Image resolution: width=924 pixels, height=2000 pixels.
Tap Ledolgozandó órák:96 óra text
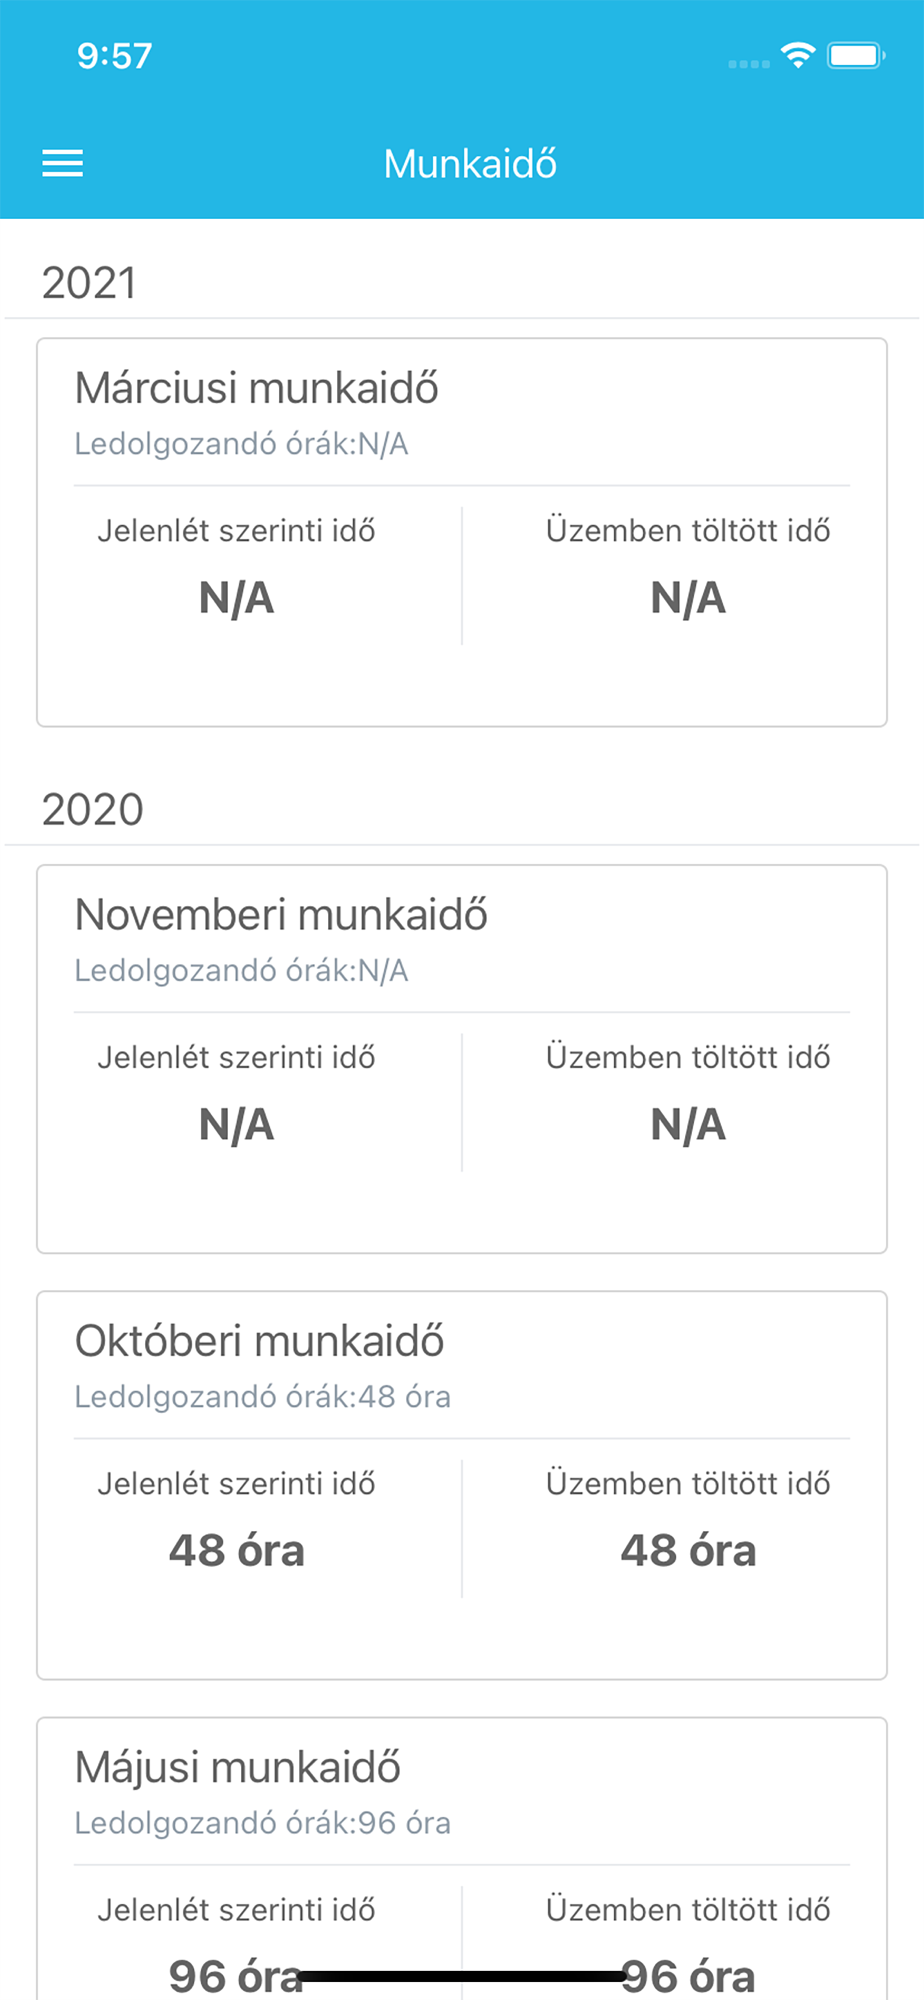(262, 1823)
